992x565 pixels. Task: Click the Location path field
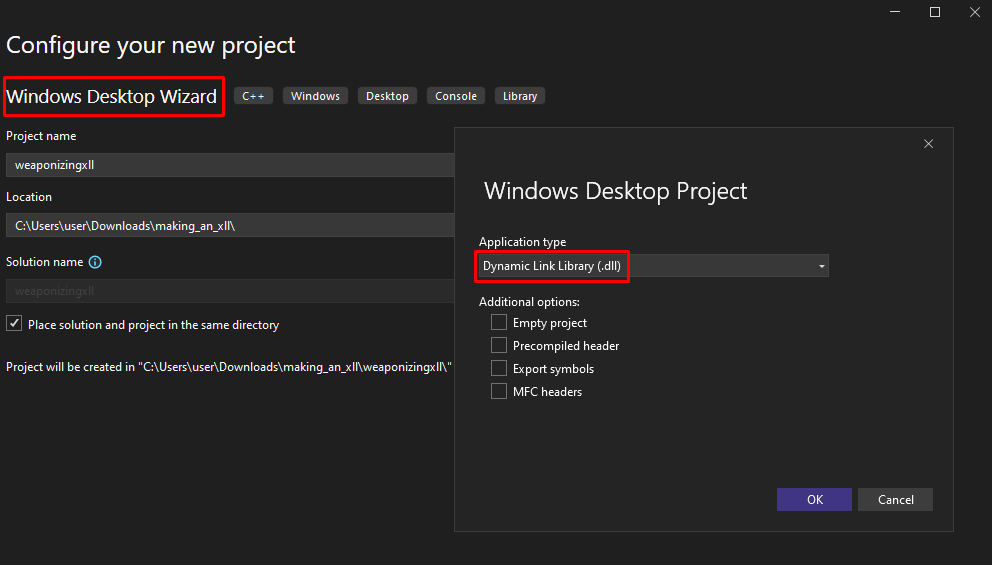click(x=230, y=225)
